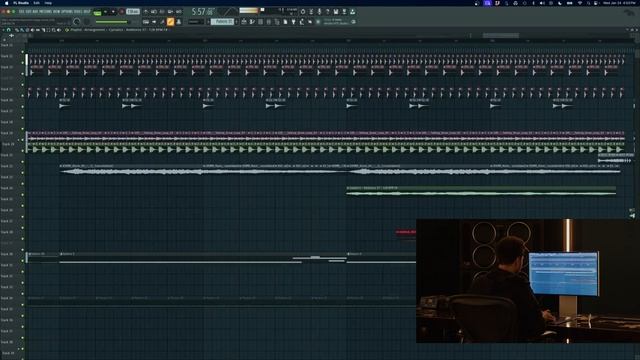The width and height of the screenshot is (640, 360).
Task: Open the Browser from shortcut icons
Action: 277,22
